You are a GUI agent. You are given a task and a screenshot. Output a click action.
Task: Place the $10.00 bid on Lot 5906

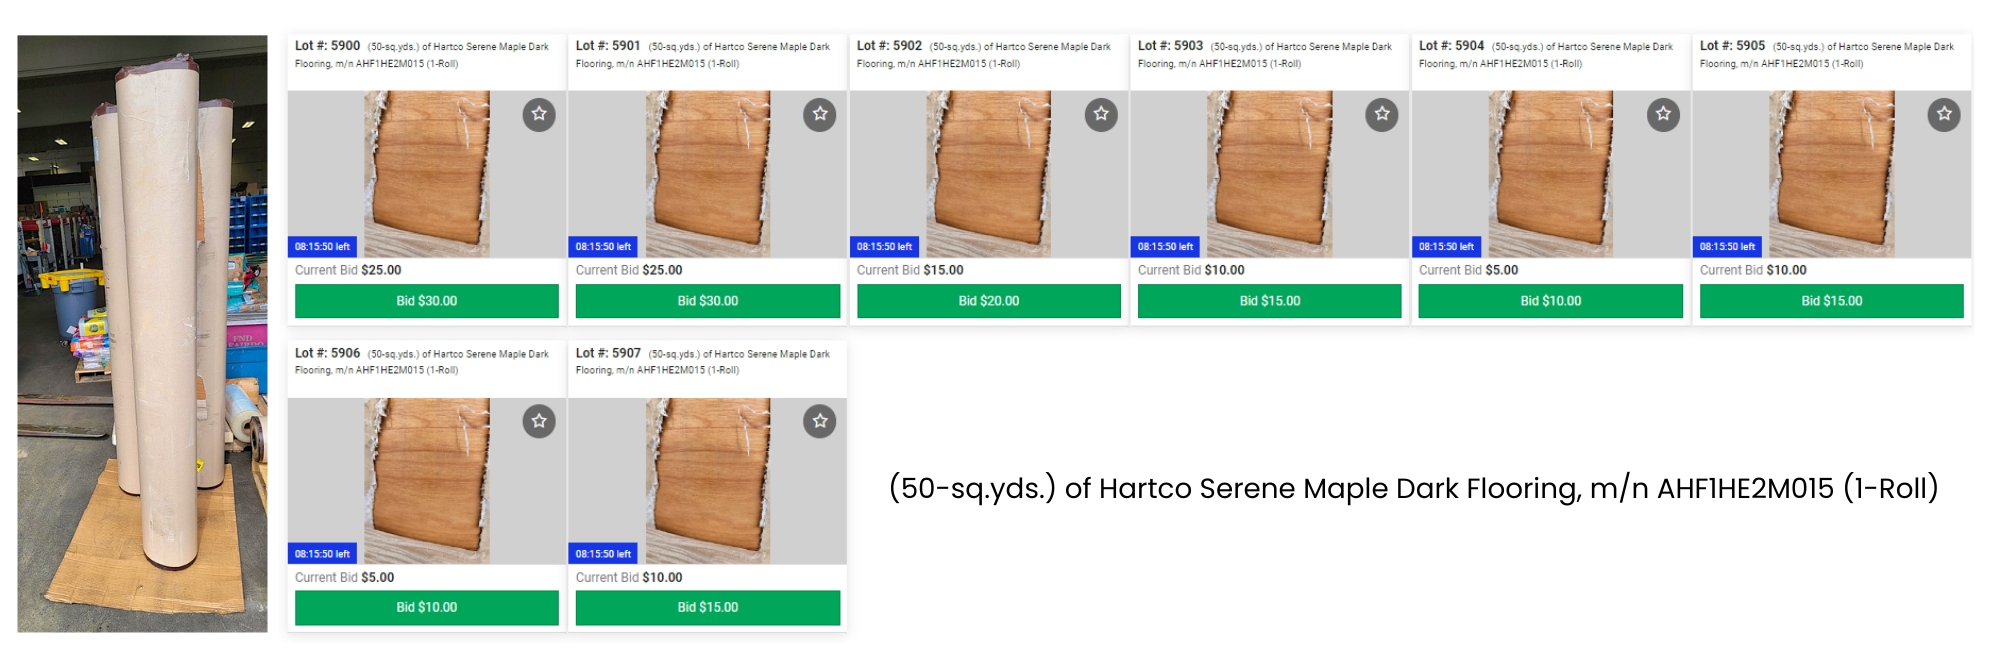427,608
